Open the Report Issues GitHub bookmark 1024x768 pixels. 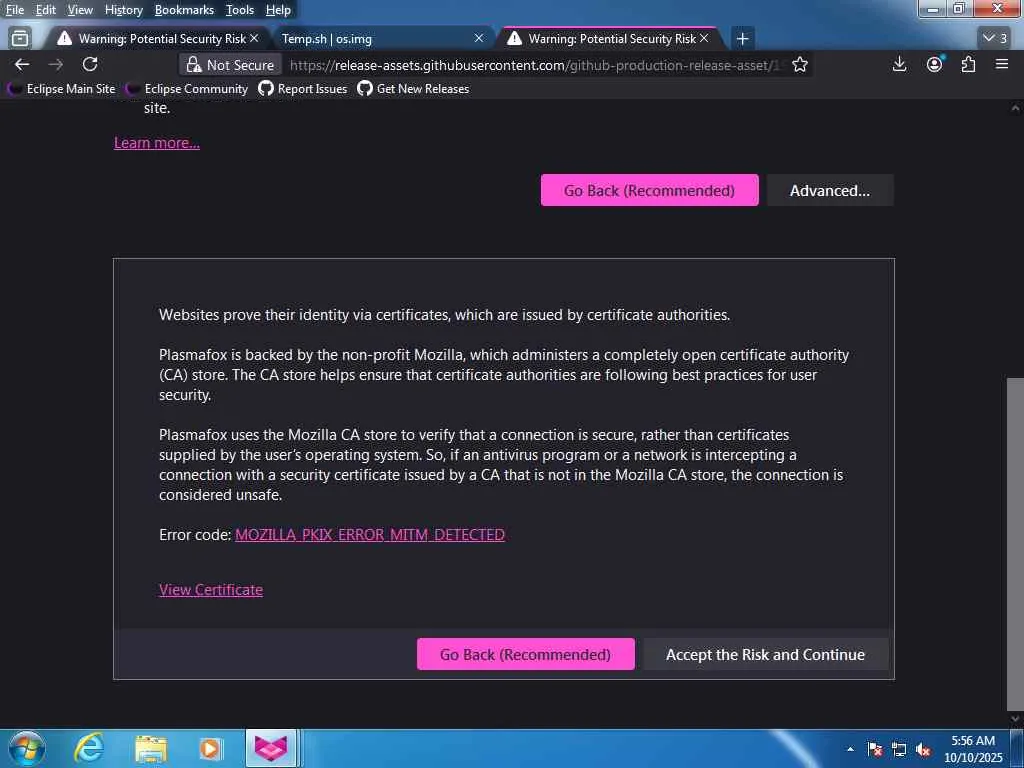[302, 89]
